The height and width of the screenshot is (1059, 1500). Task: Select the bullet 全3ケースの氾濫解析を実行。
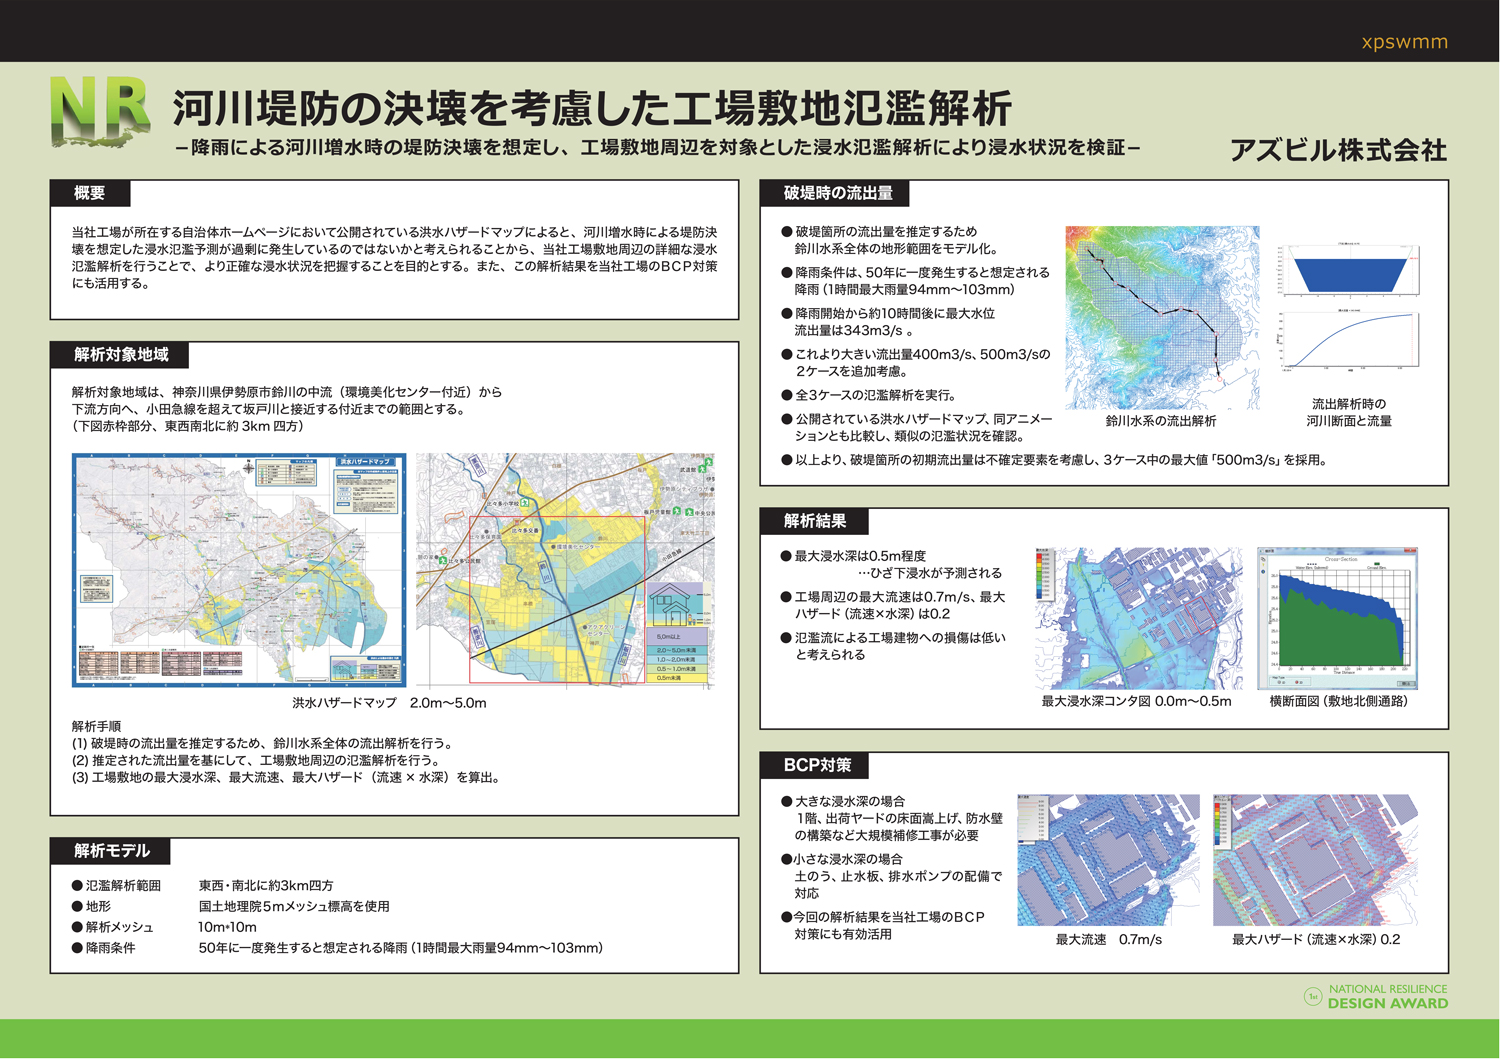(x=869, y=395)
